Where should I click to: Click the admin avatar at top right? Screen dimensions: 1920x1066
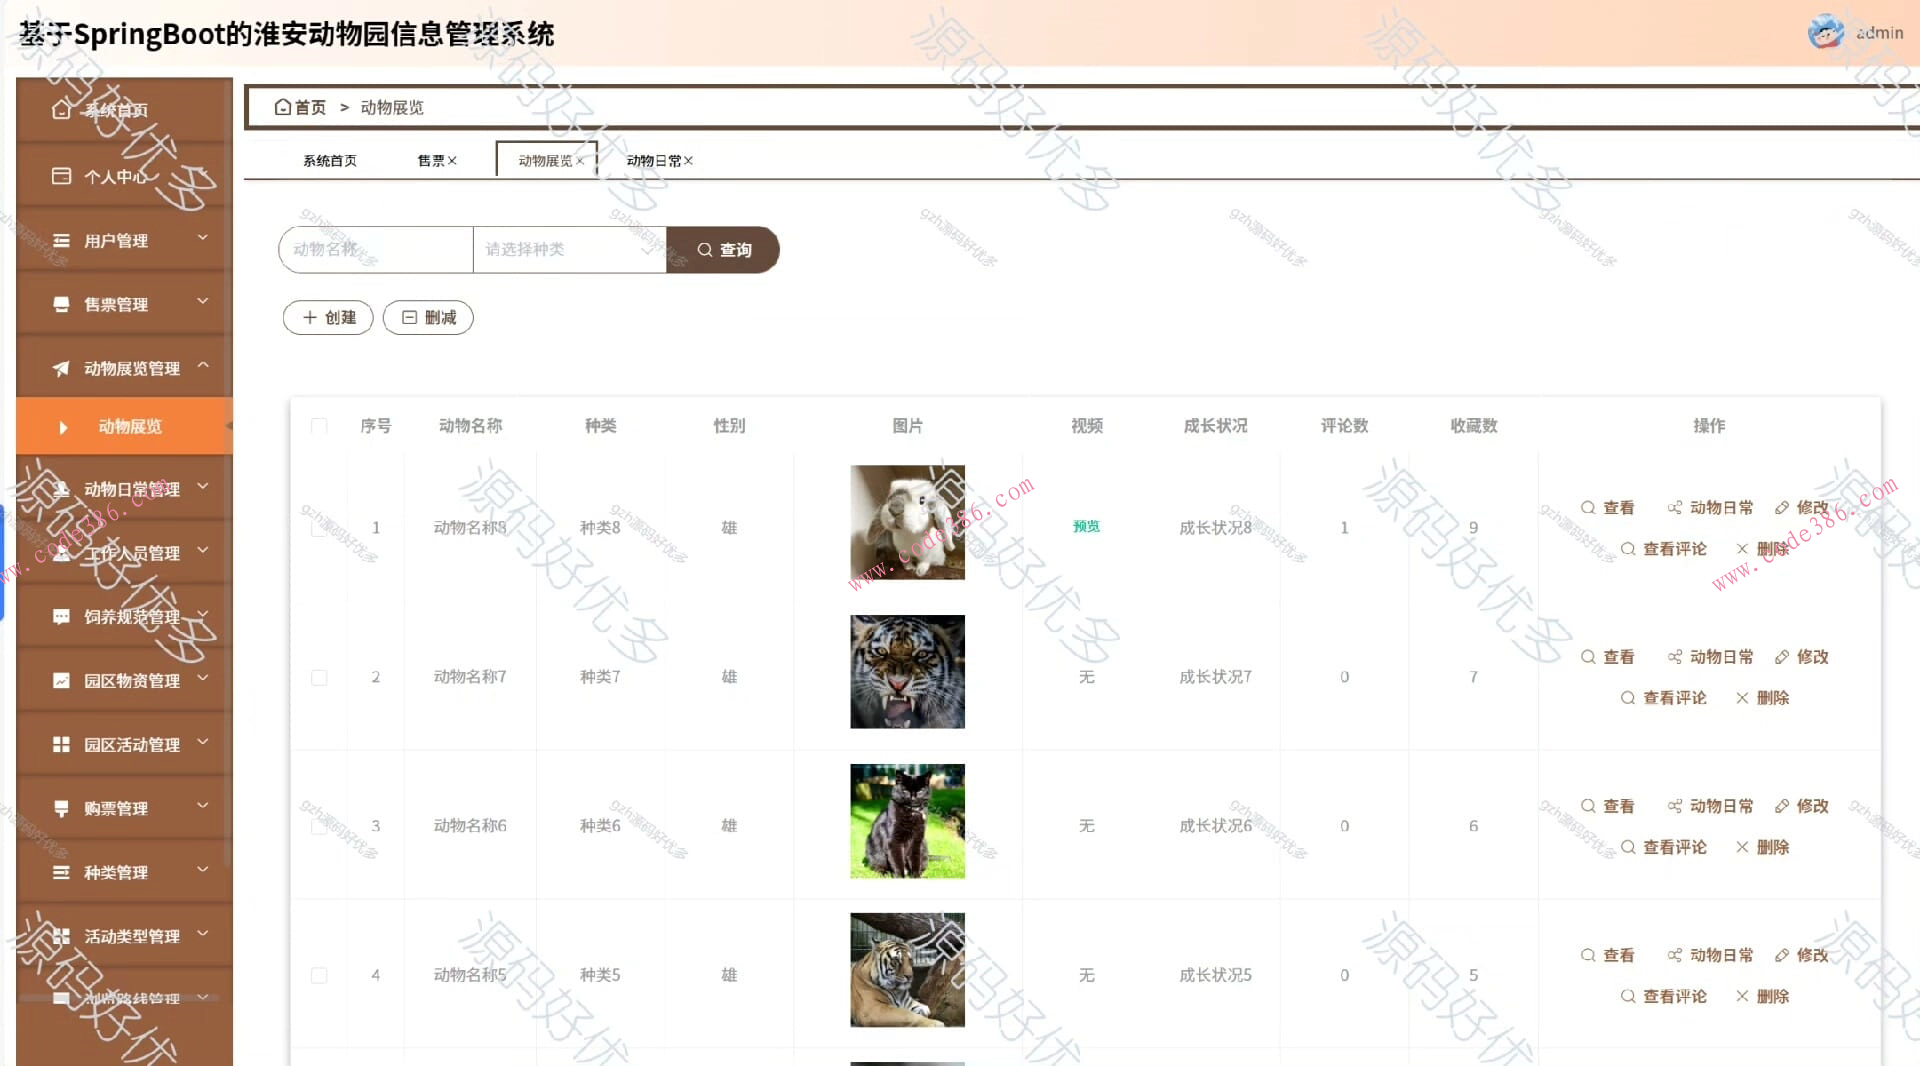click(x=1827, y=32)
